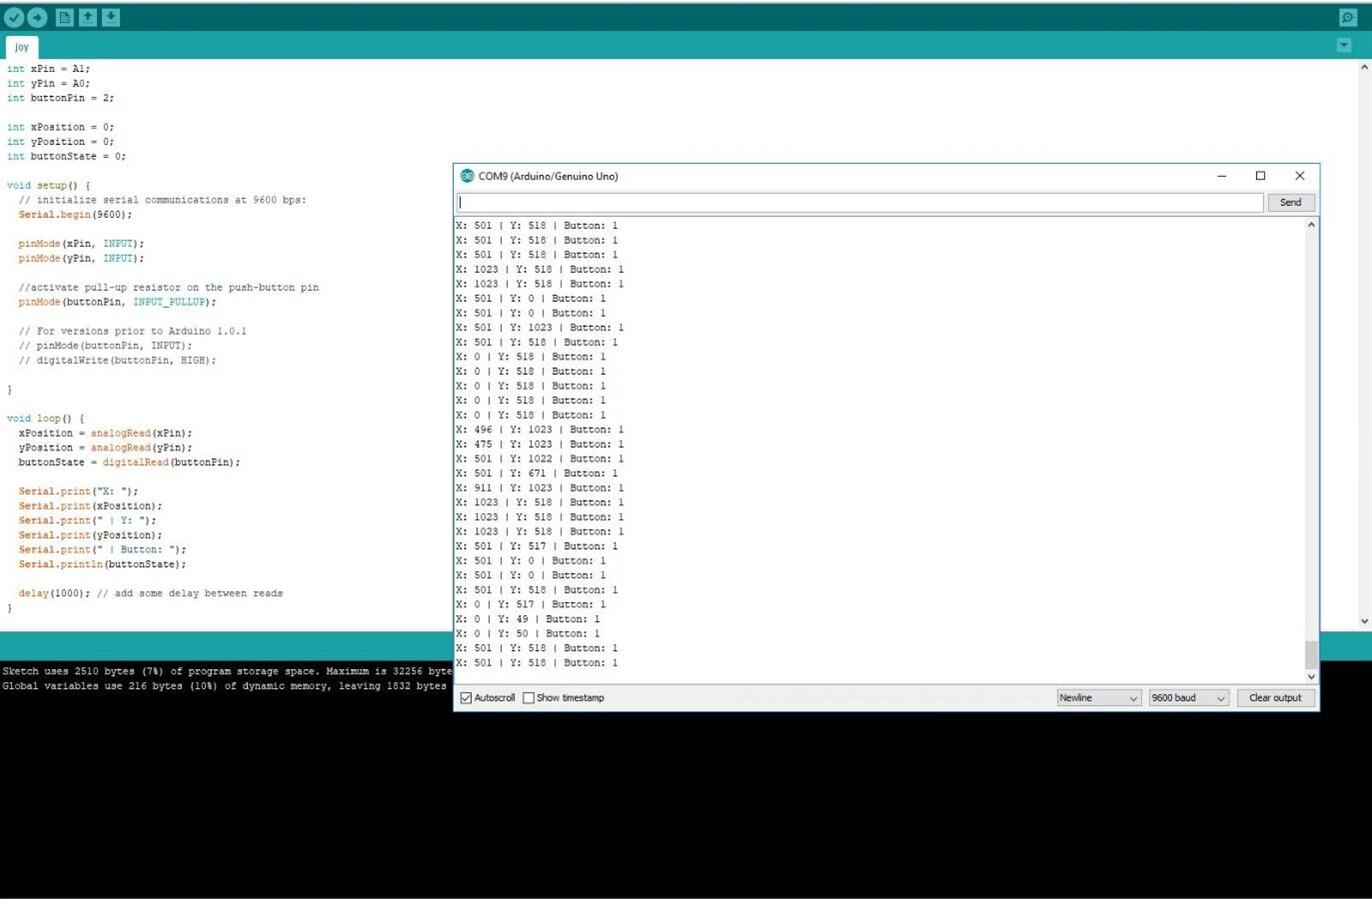Screen dimensions: 1372x899
Task: Click the Arduino logo in COM9 title bar
Action: click(x=466, y=176)
